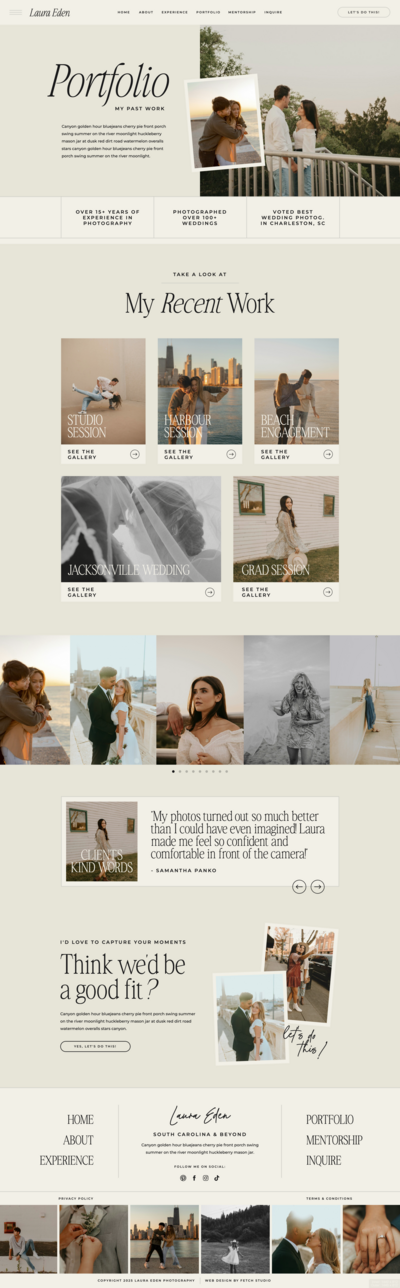Image resolution: width=400 pixels, height=1288 pixels.
Task: Click Studio Session gallery arrow icon
Action: tap(134, 454)
